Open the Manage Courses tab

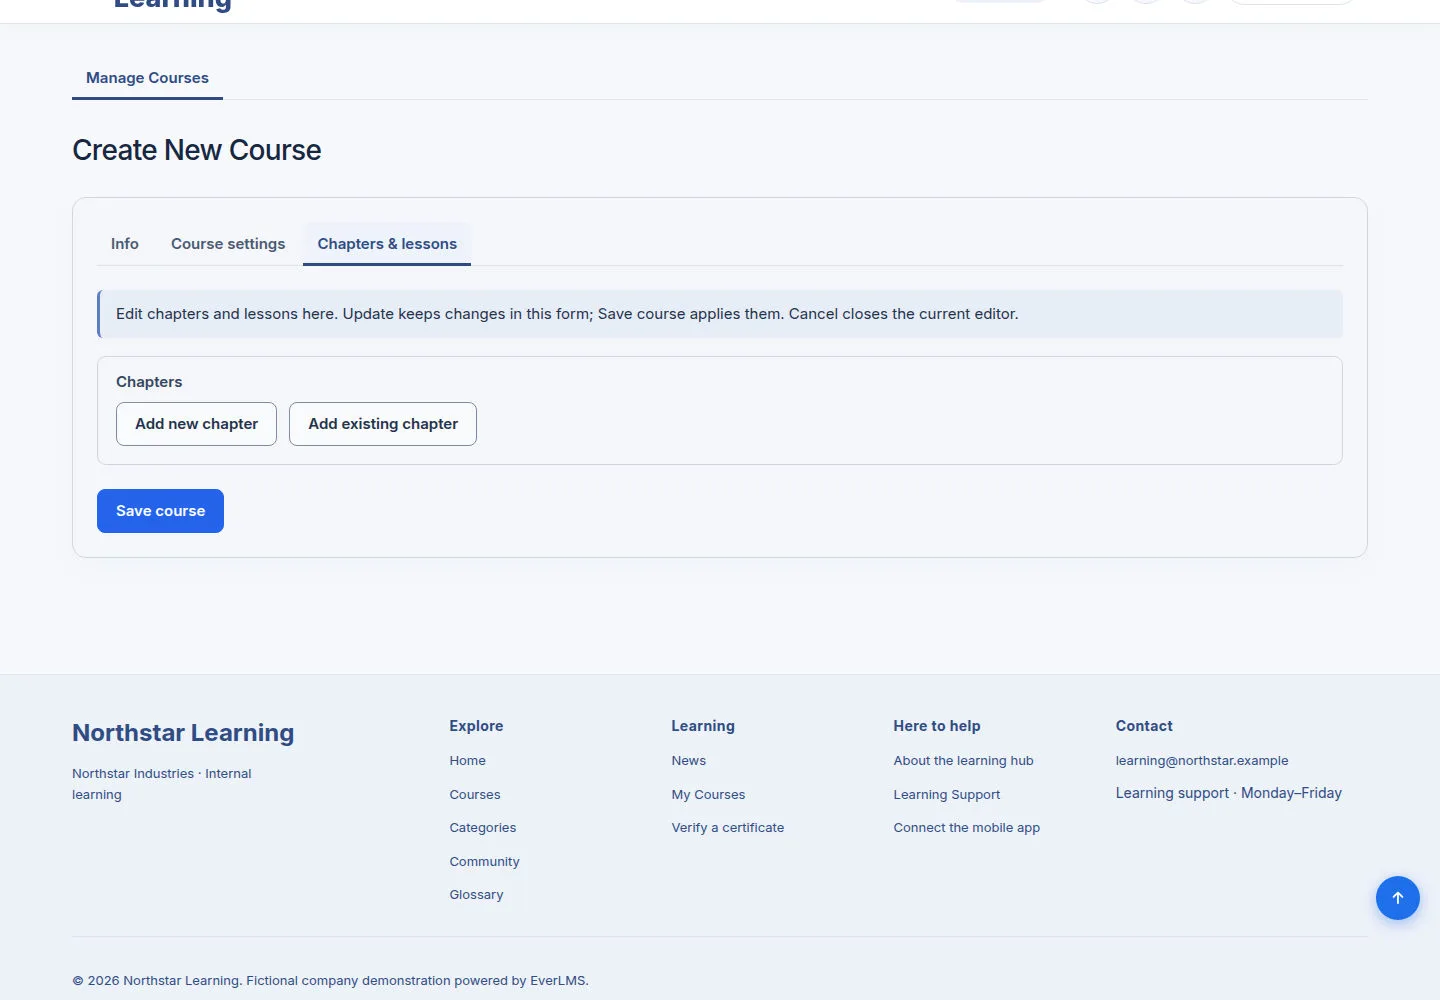[147, 78]
